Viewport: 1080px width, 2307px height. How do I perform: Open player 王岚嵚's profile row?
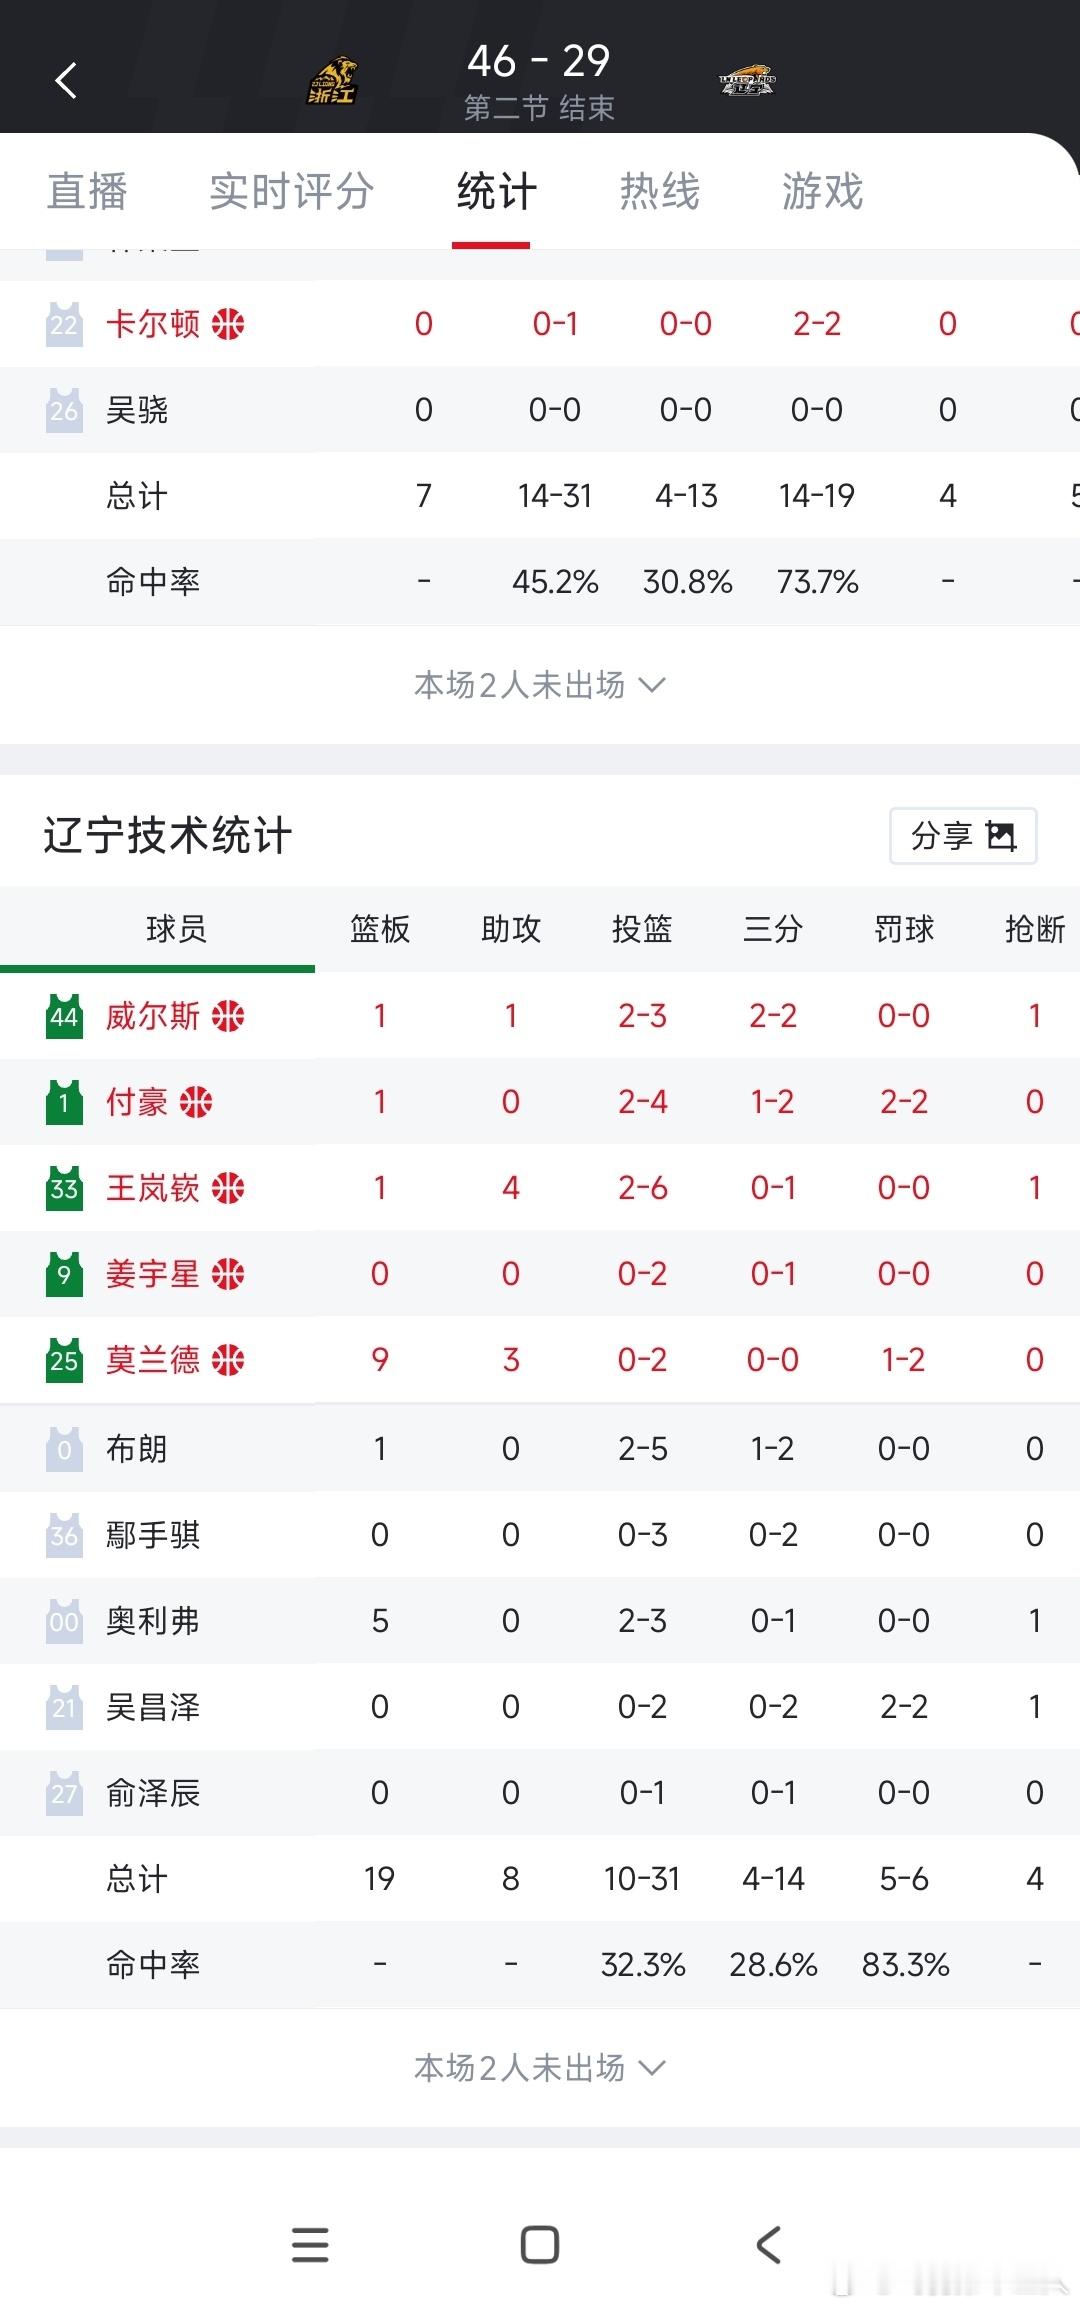[x=157, y=1188]
